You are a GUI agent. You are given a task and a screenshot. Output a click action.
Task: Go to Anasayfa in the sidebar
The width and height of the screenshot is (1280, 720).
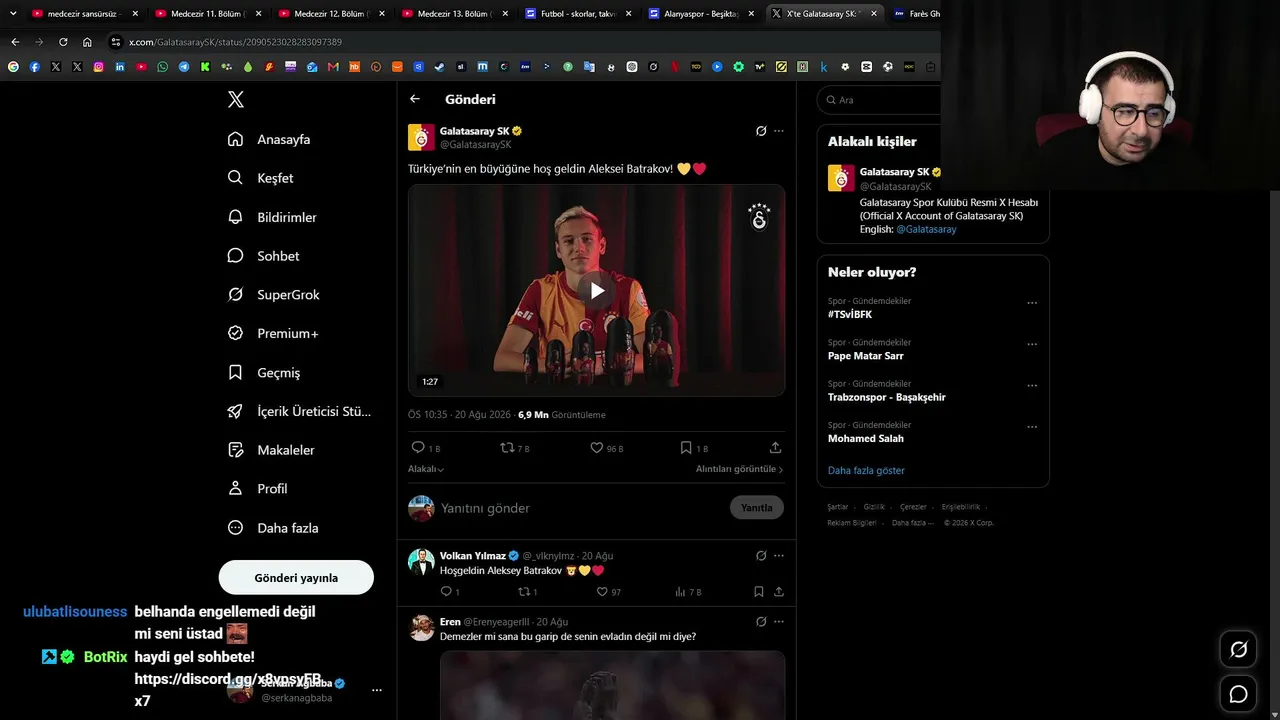click(269, 139)
